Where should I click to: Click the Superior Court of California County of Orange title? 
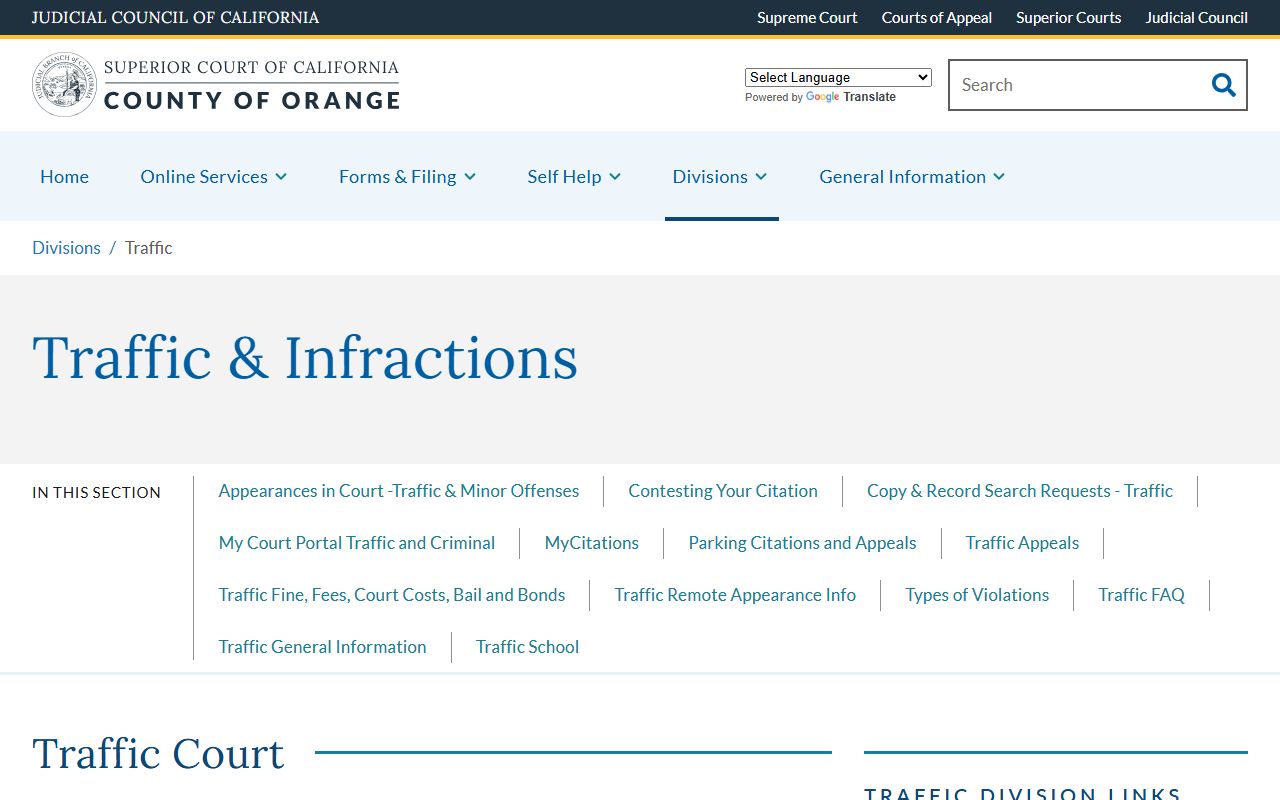251,85
